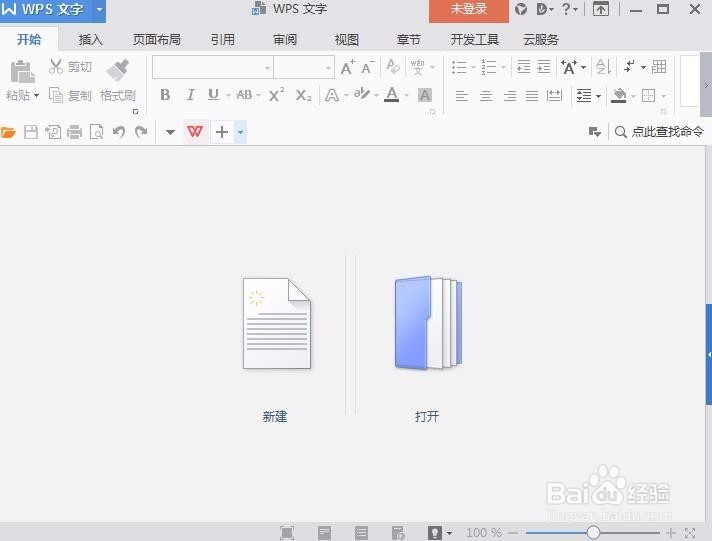Switch to the 开发工具 tab
Screen dimensions: 712x541
[x=475, y=40]
